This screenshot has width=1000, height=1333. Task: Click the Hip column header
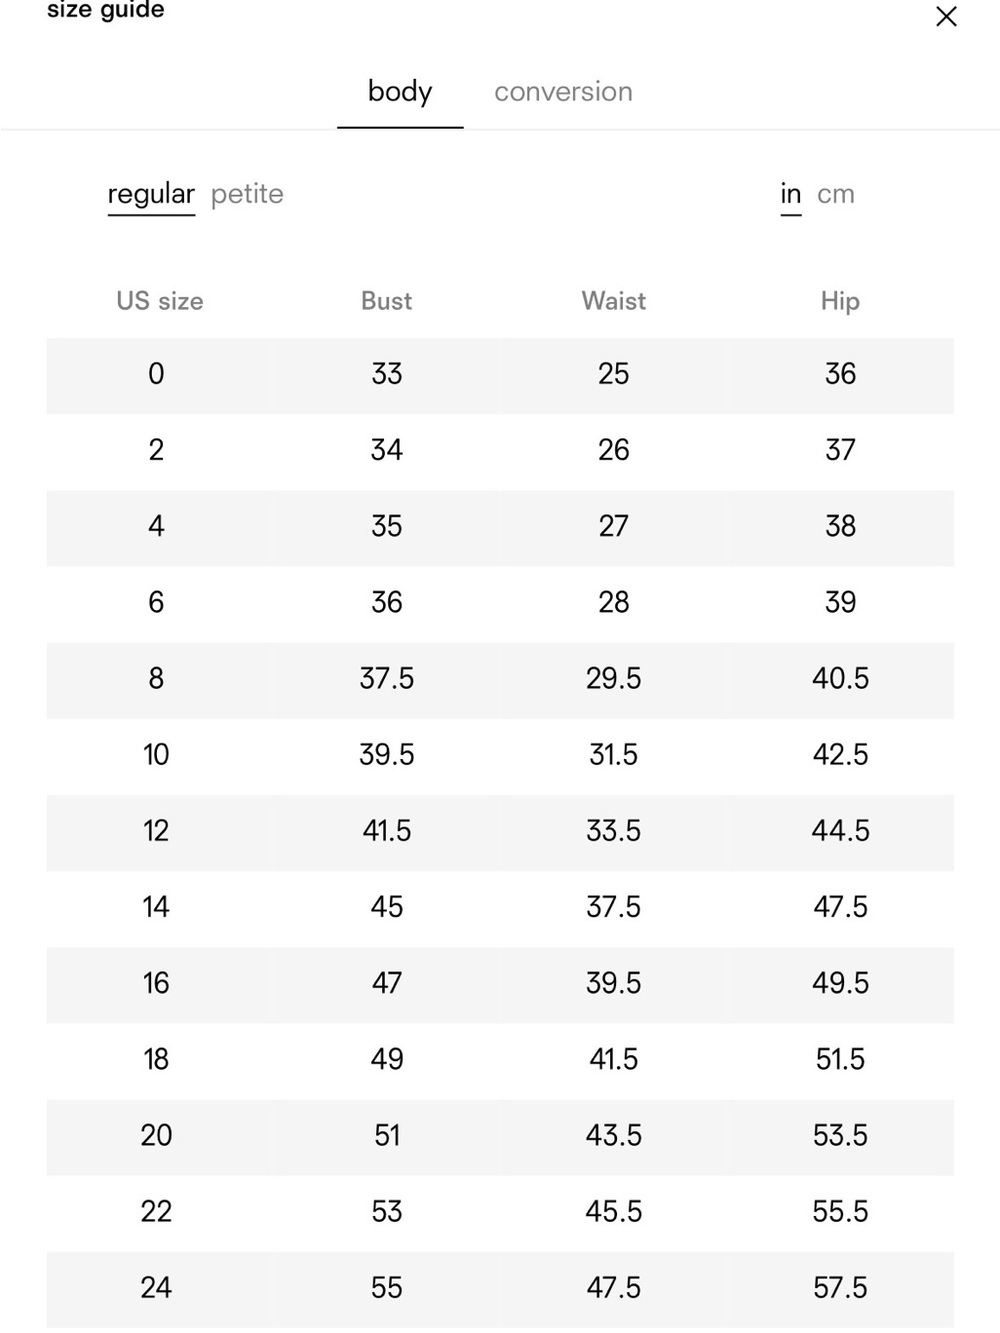click(x=840, y=301)
